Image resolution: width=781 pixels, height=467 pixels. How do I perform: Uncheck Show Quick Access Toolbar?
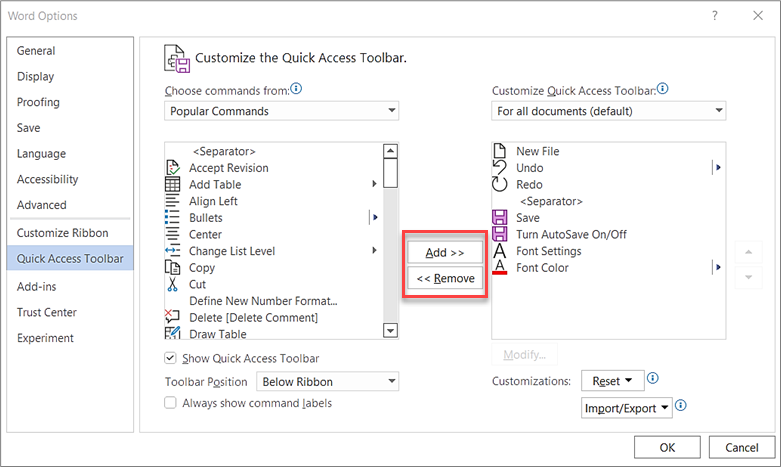click(171, 358)
